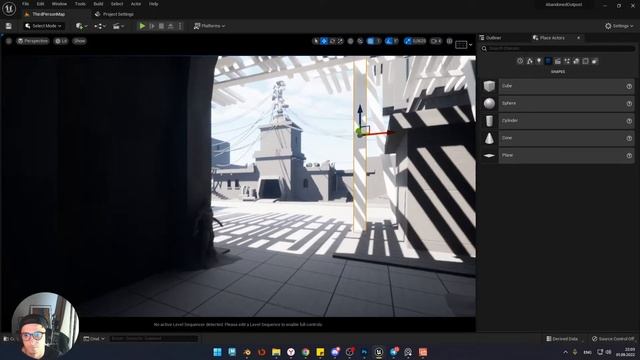The image size is (640, 360).
Task: Open the quick add content dropdown
Action: coord(81,26)
